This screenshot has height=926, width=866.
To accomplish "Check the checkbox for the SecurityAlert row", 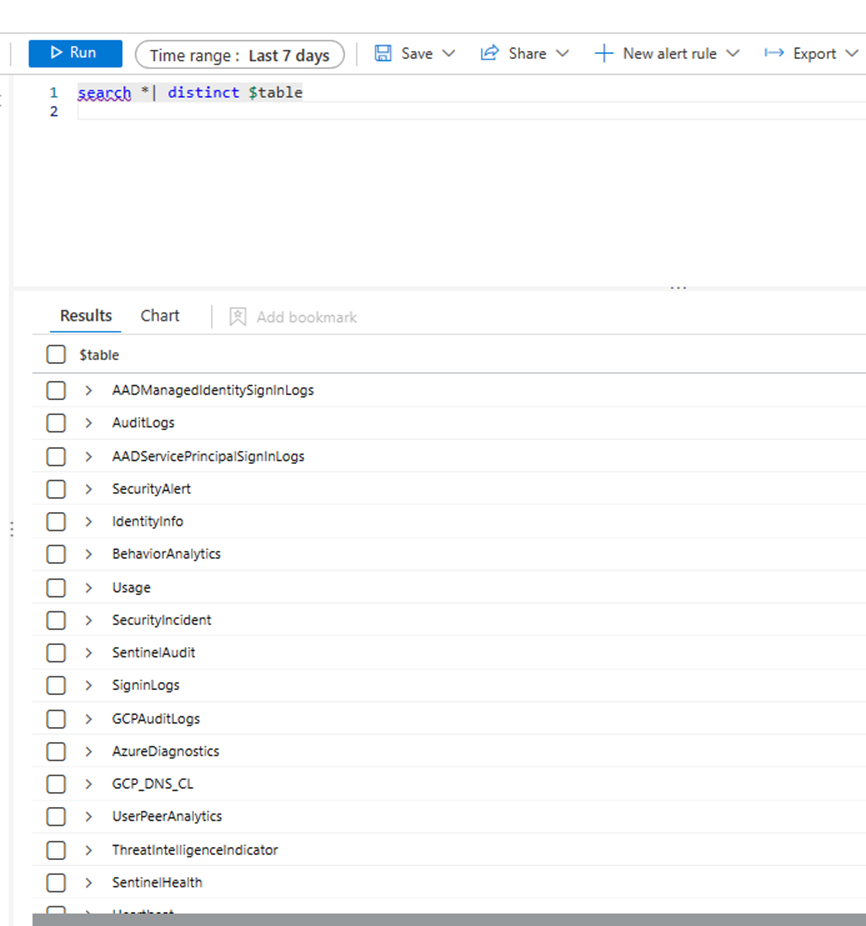I will (x=56, y=488).
